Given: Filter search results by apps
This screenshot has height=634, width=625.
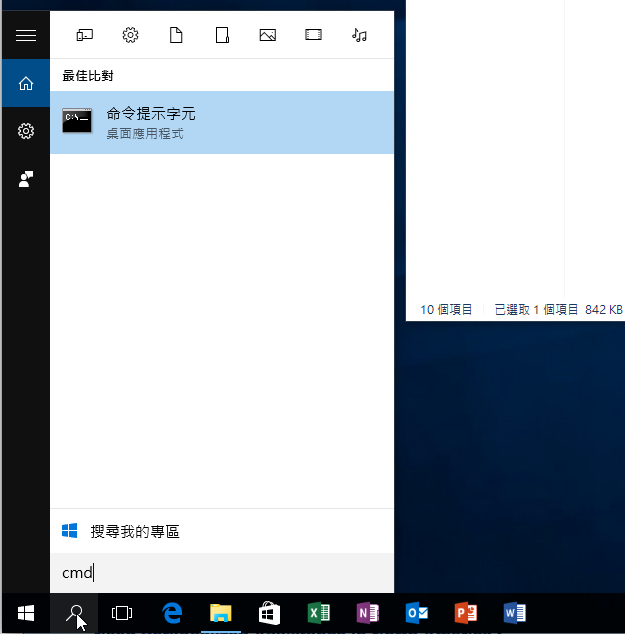Looking at the screenshot, I should (x=84, y=35).
